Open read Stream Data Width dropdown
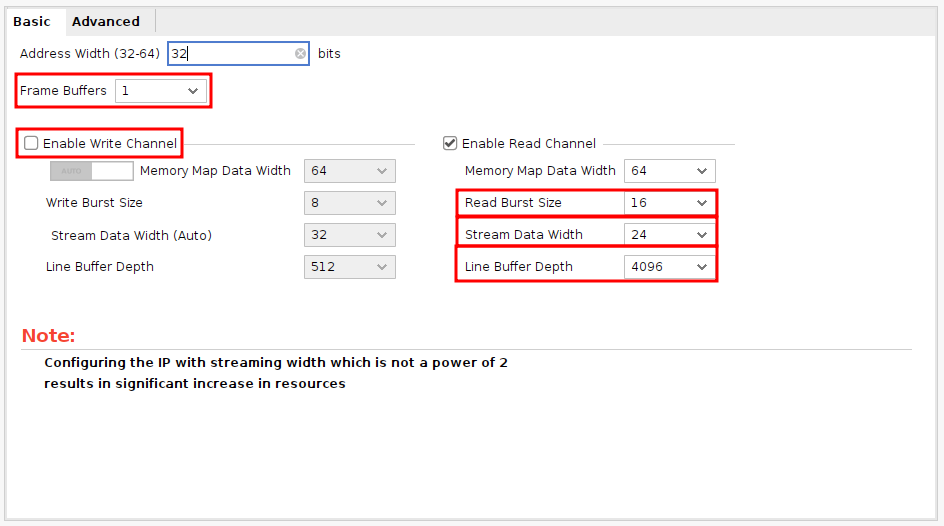 tap(670, 235)
